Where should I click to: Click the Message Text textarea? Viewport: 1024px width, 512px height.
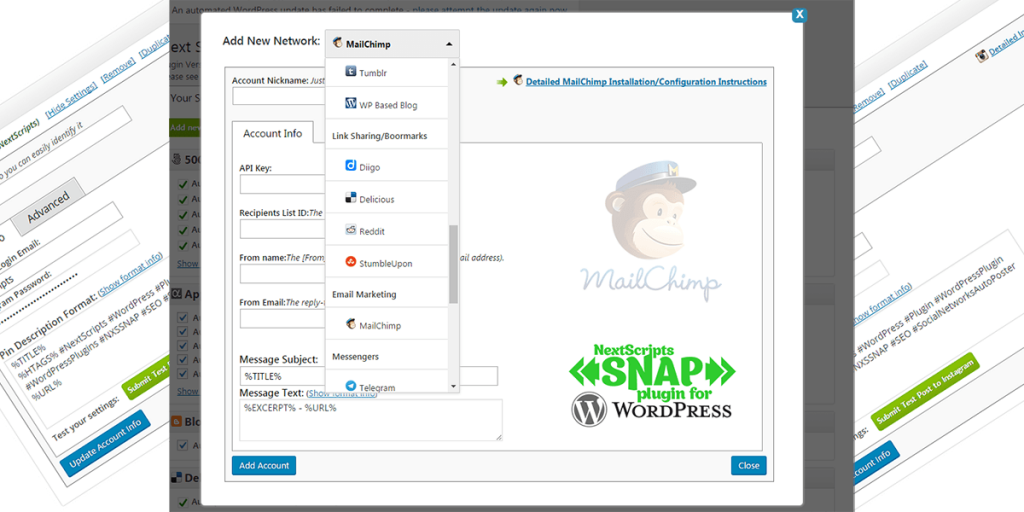click(x=371, y=420)
